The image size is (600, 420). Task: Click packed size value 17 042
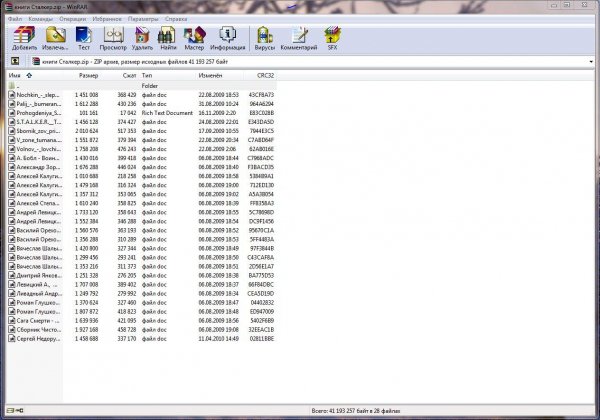click(x=128, y=113)
